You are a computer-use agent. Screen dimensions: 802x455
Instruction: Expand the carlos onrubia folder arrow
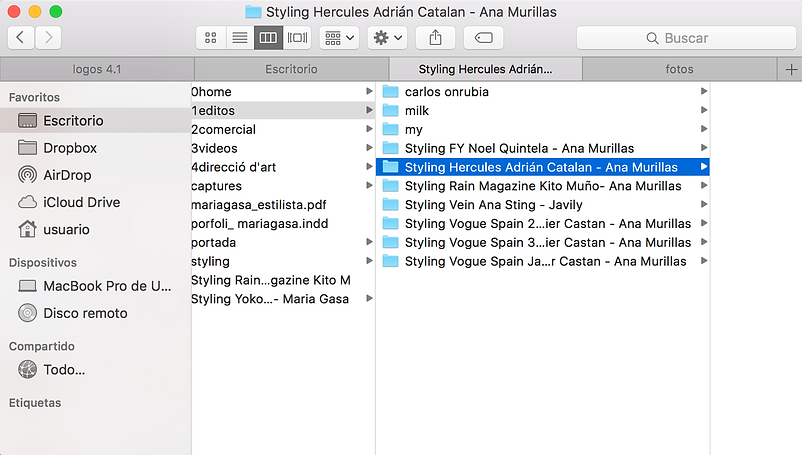pyautogui.click(x=704, y=91)
